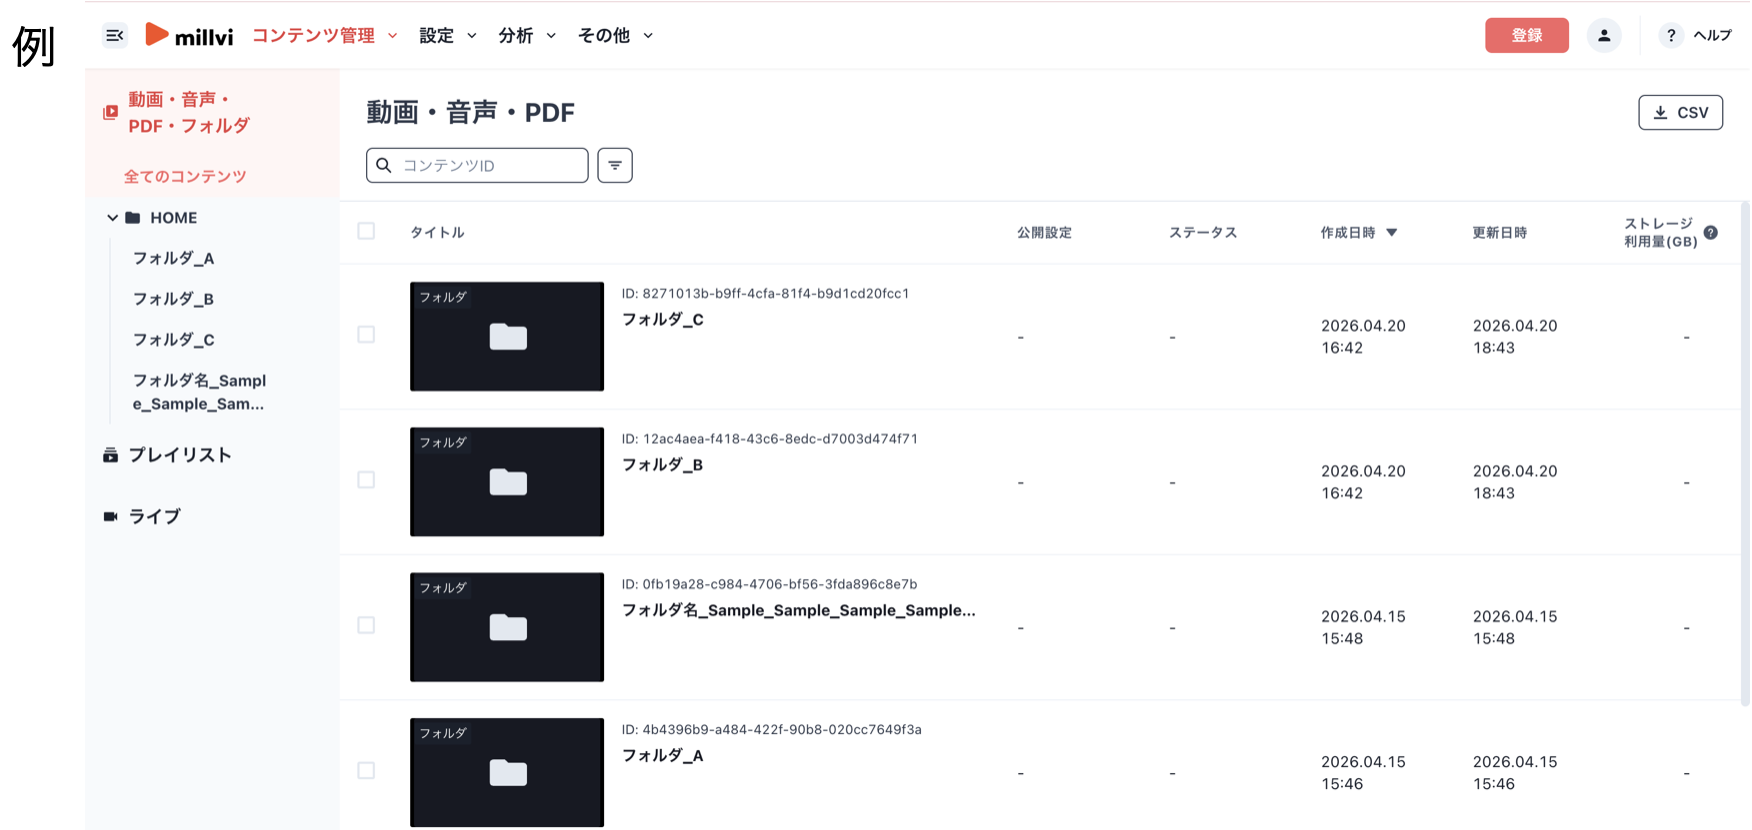
Task: Click the vertical scrollbar of the content list
Action: [x=1745, y=454]
